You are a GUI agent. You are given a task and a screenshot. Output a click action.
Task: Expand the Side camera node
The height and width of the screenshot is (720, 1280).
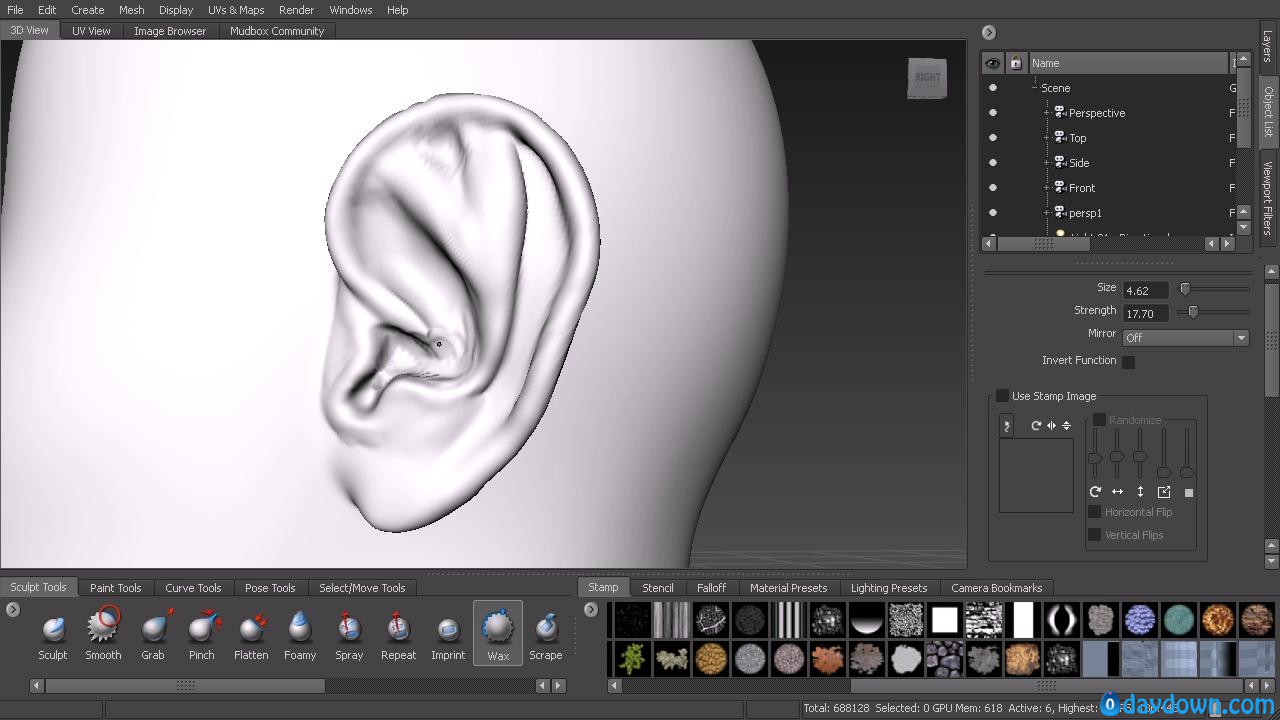tap(1046, 163)
